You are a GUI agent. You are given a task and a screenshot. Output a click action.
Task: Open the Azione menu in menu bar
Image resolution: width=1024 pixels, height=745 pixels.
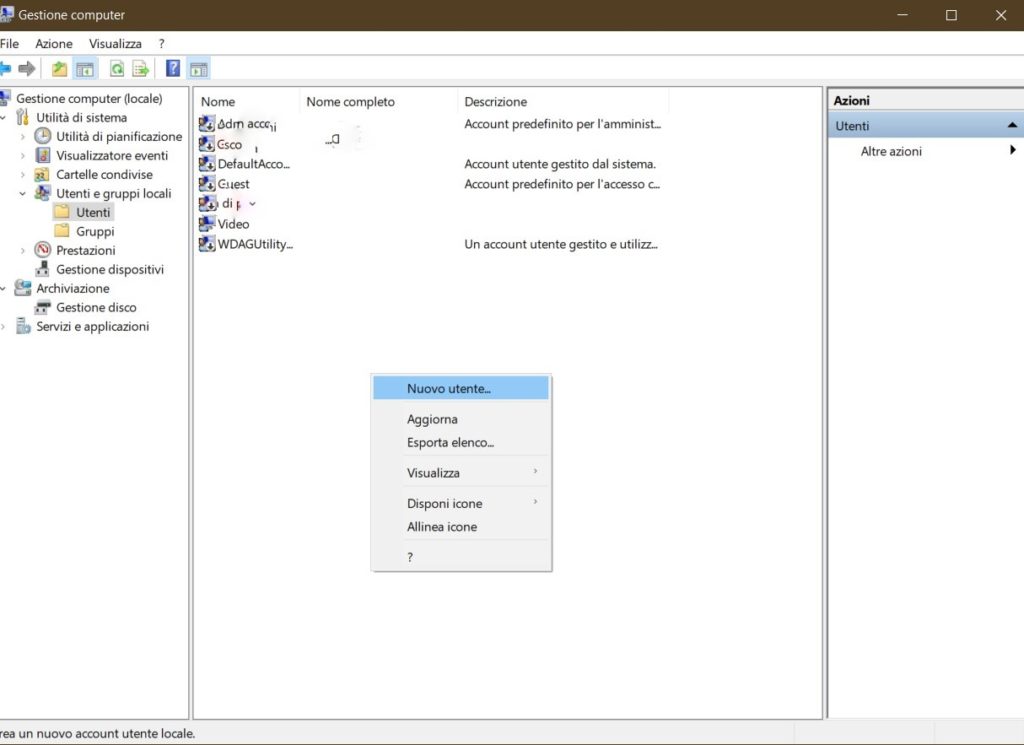click(x=54, y=44)
